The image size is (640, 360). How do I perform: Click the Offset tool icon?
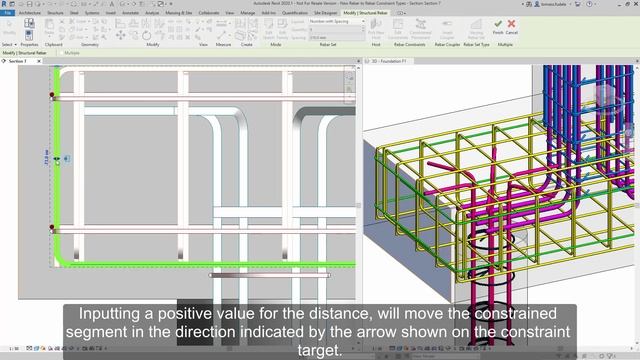pos(133,24)
